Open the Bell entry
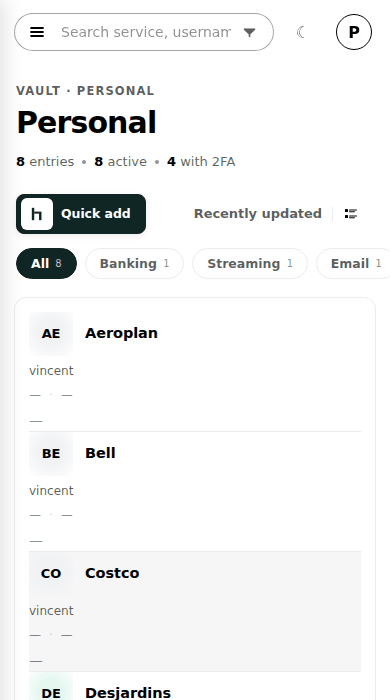Viewport: 390px width, 700px height. 195,492
